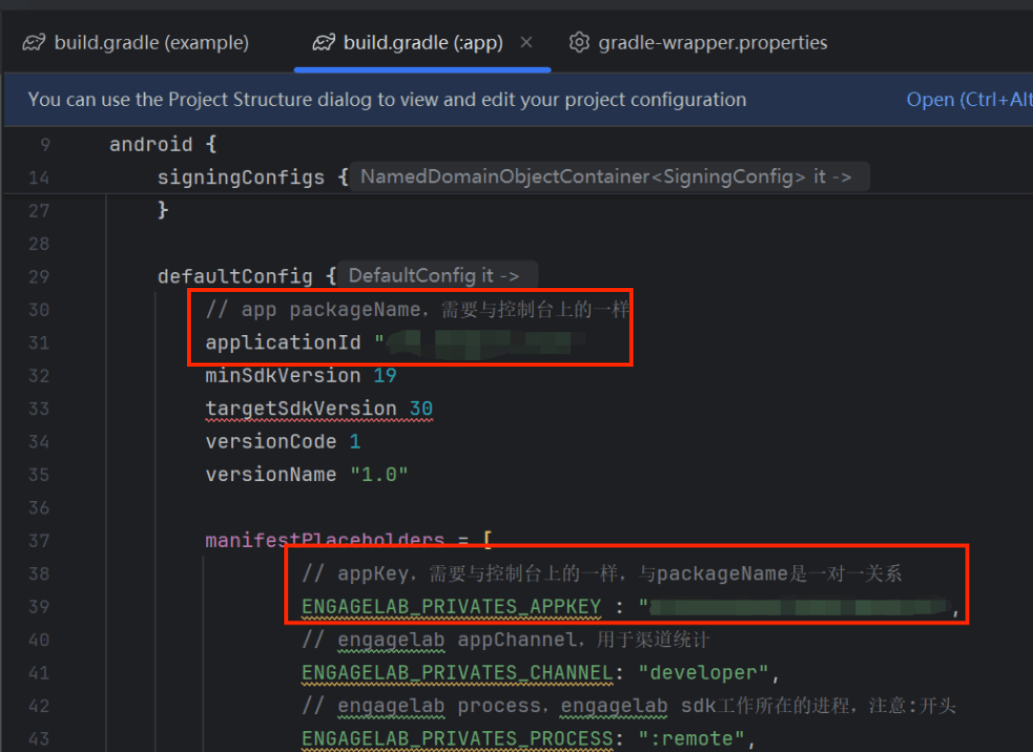Click the gear icon on gradle-wrapper.properties tab
This screenshot has width=1033, height=752.
coord(579,43)
